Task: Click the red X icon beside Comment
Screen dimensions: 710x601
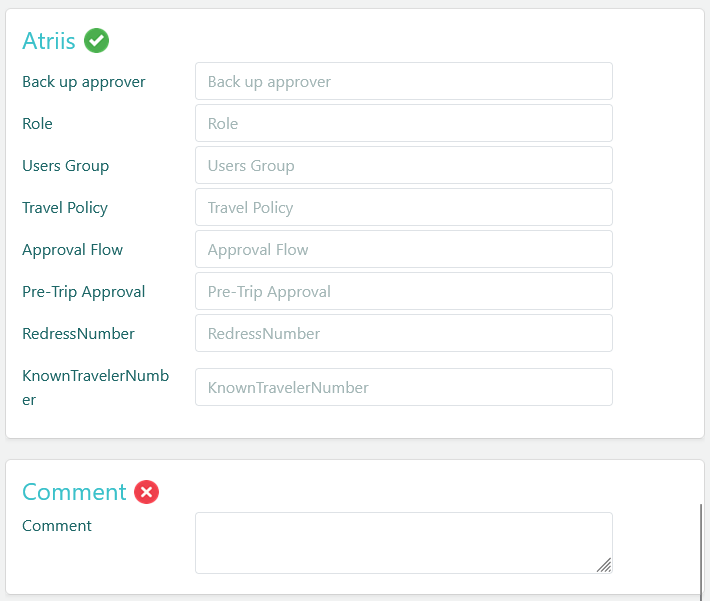Action: click(x=147, y=492)
